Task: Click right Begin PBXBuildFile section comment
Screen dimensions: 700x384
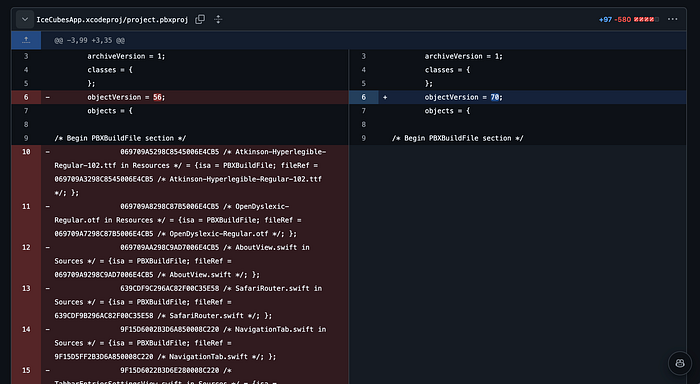Action: click(x=458, y=138)
